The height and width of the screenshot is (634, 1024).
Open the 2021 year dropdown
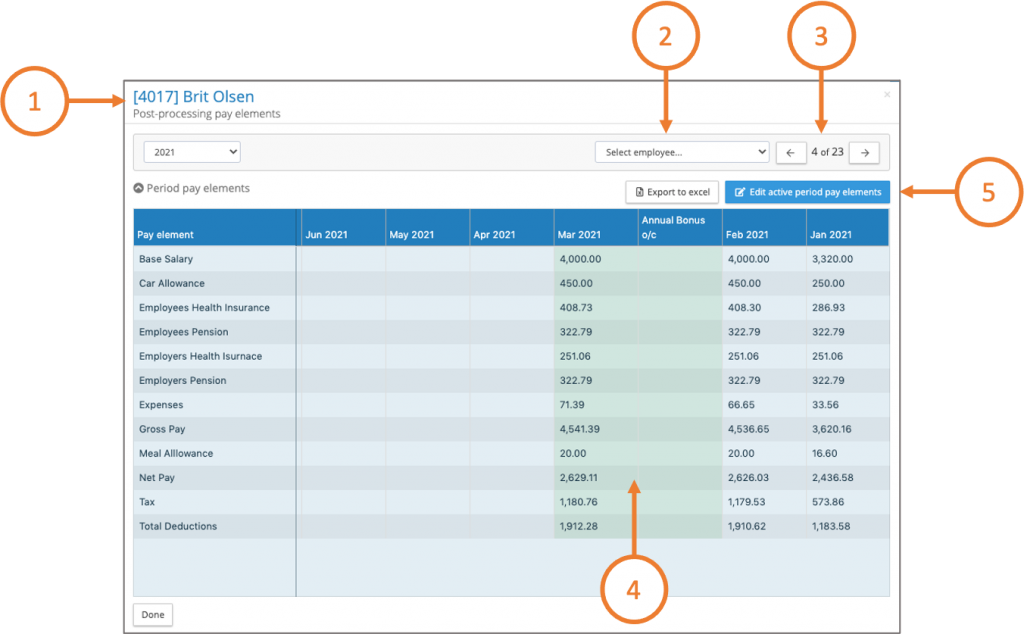192,152
